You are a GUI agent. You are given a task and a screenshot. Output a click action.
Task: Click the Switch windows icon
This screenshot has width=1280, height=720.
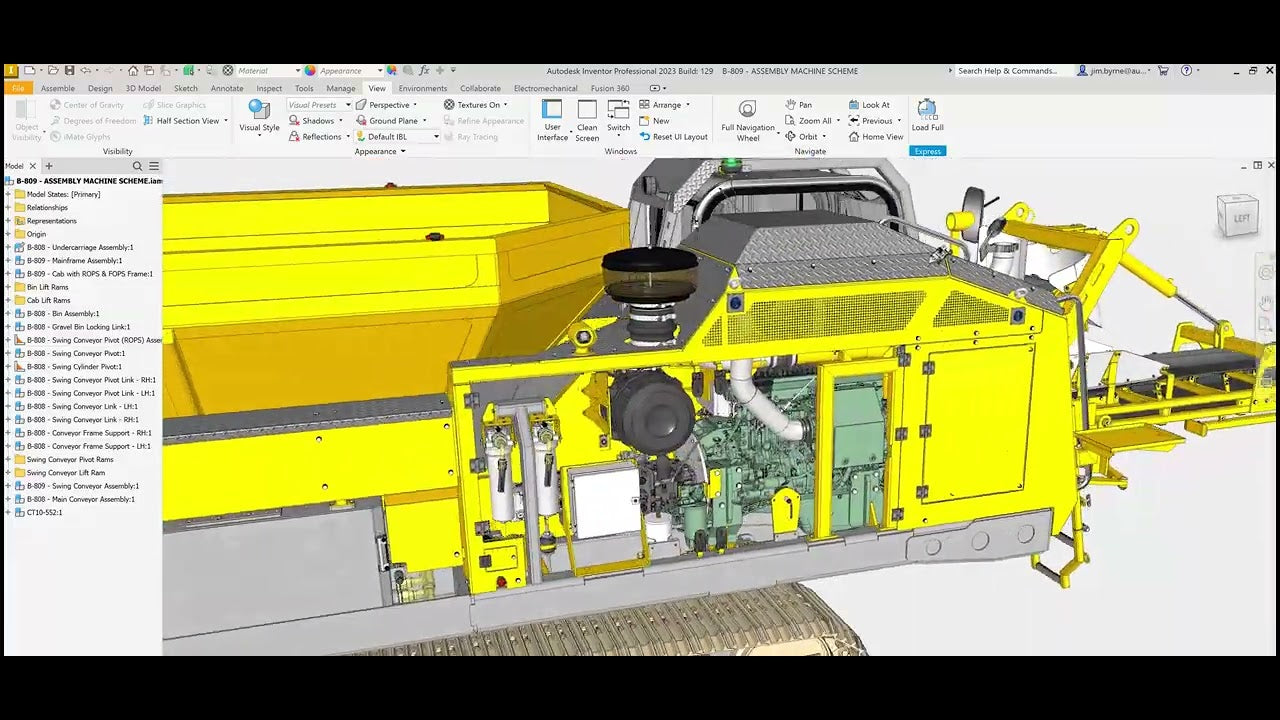click(618, 110)
